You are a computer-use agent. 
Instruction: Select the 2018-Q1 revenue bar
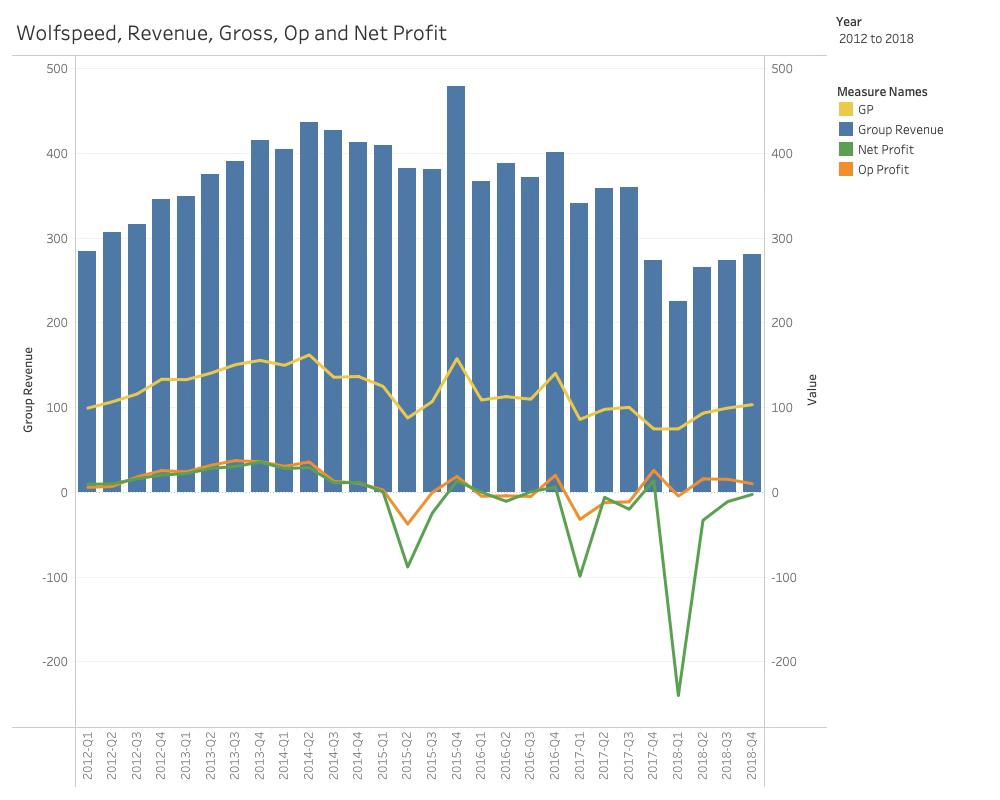(x=678, y=397)
